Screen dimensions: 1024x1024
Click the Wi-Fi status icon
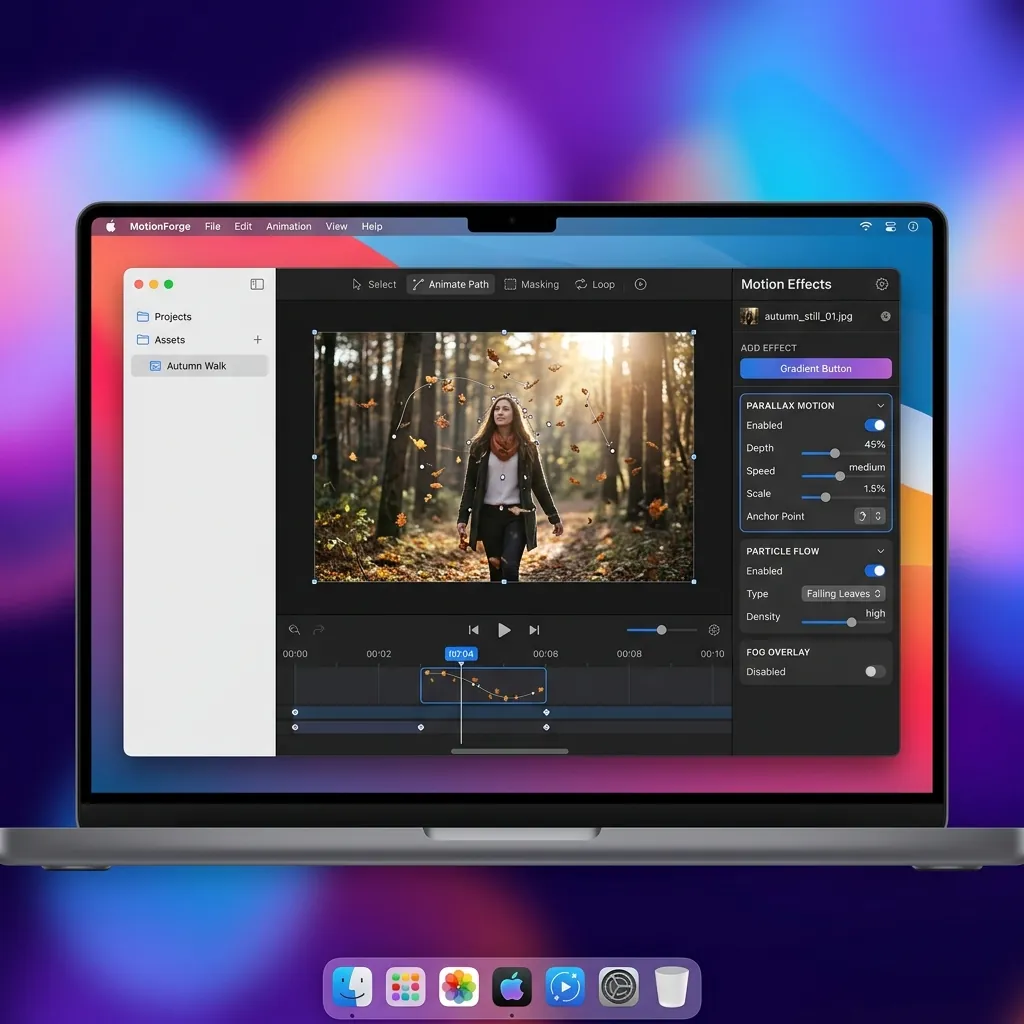coord(865,227)
